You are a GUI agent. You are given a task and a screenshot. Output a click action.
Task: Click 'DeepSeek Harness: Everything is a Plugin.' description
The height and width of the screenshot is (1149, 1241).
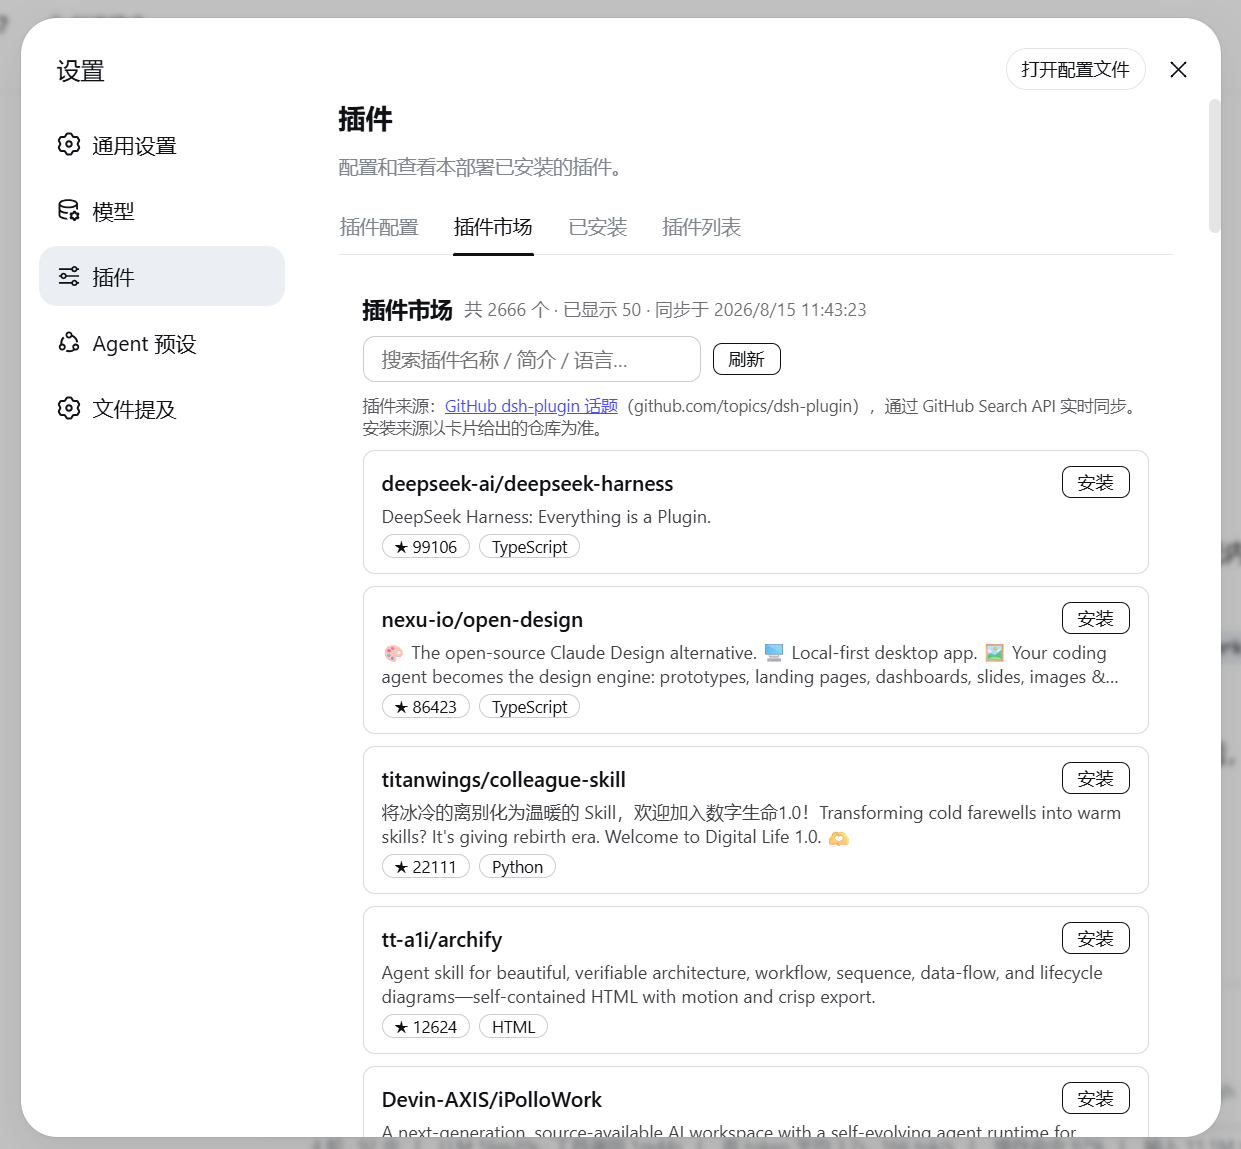click(x=546, y=517)
